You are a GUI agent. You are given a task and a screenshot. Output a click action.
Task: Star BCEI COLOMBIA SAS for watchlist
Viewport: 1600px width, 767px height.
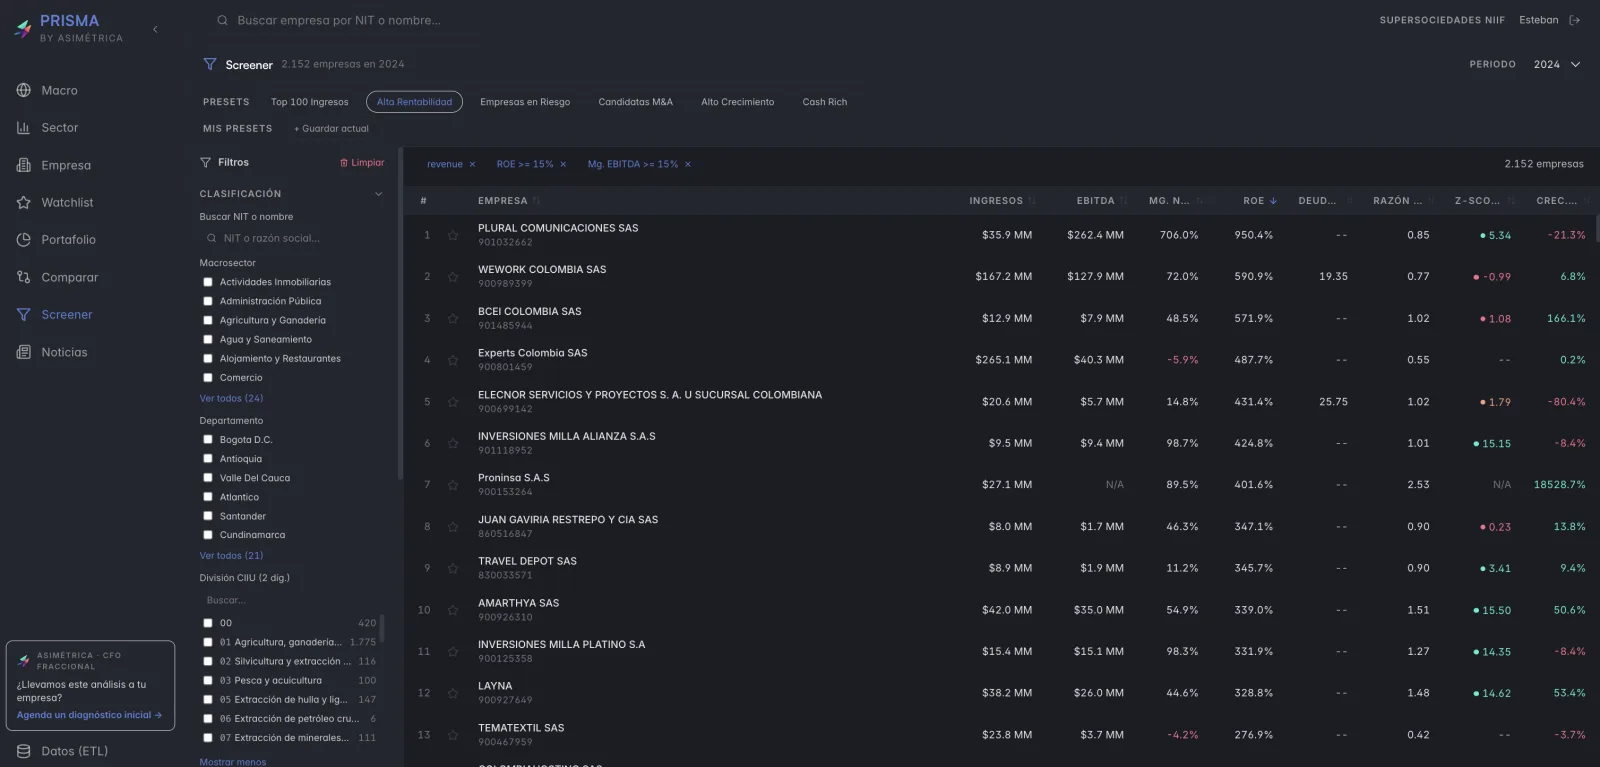tap(453, 319)
